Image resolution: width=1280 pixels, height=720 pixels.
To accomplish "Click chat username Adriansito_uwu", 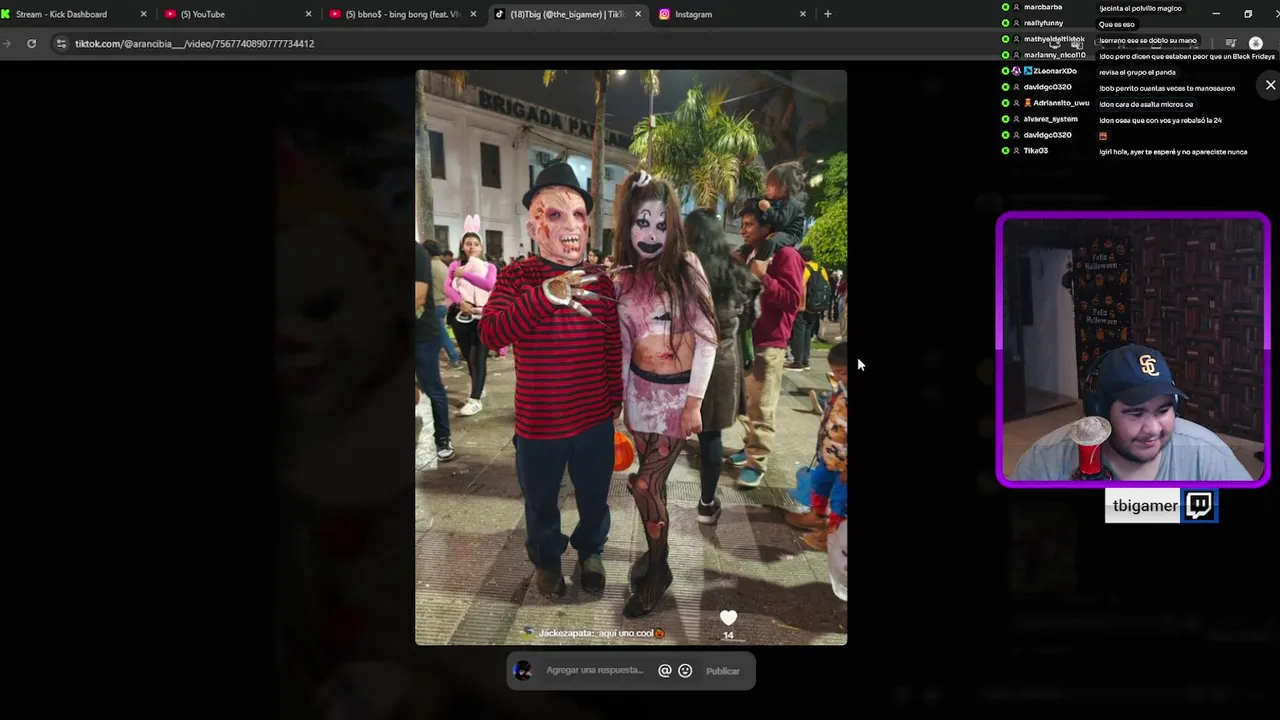I will (1061, 103).
